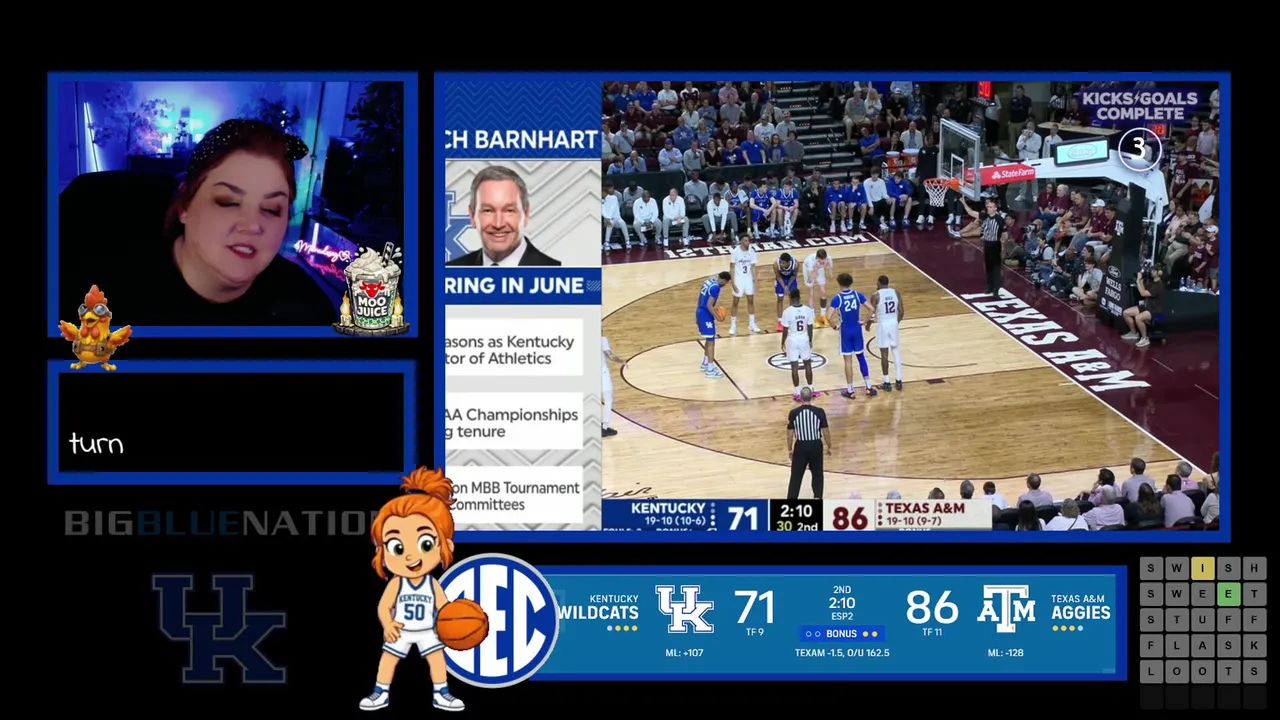
Task: Click the Moo Juice cup sticker
Action: coord(371,288)
